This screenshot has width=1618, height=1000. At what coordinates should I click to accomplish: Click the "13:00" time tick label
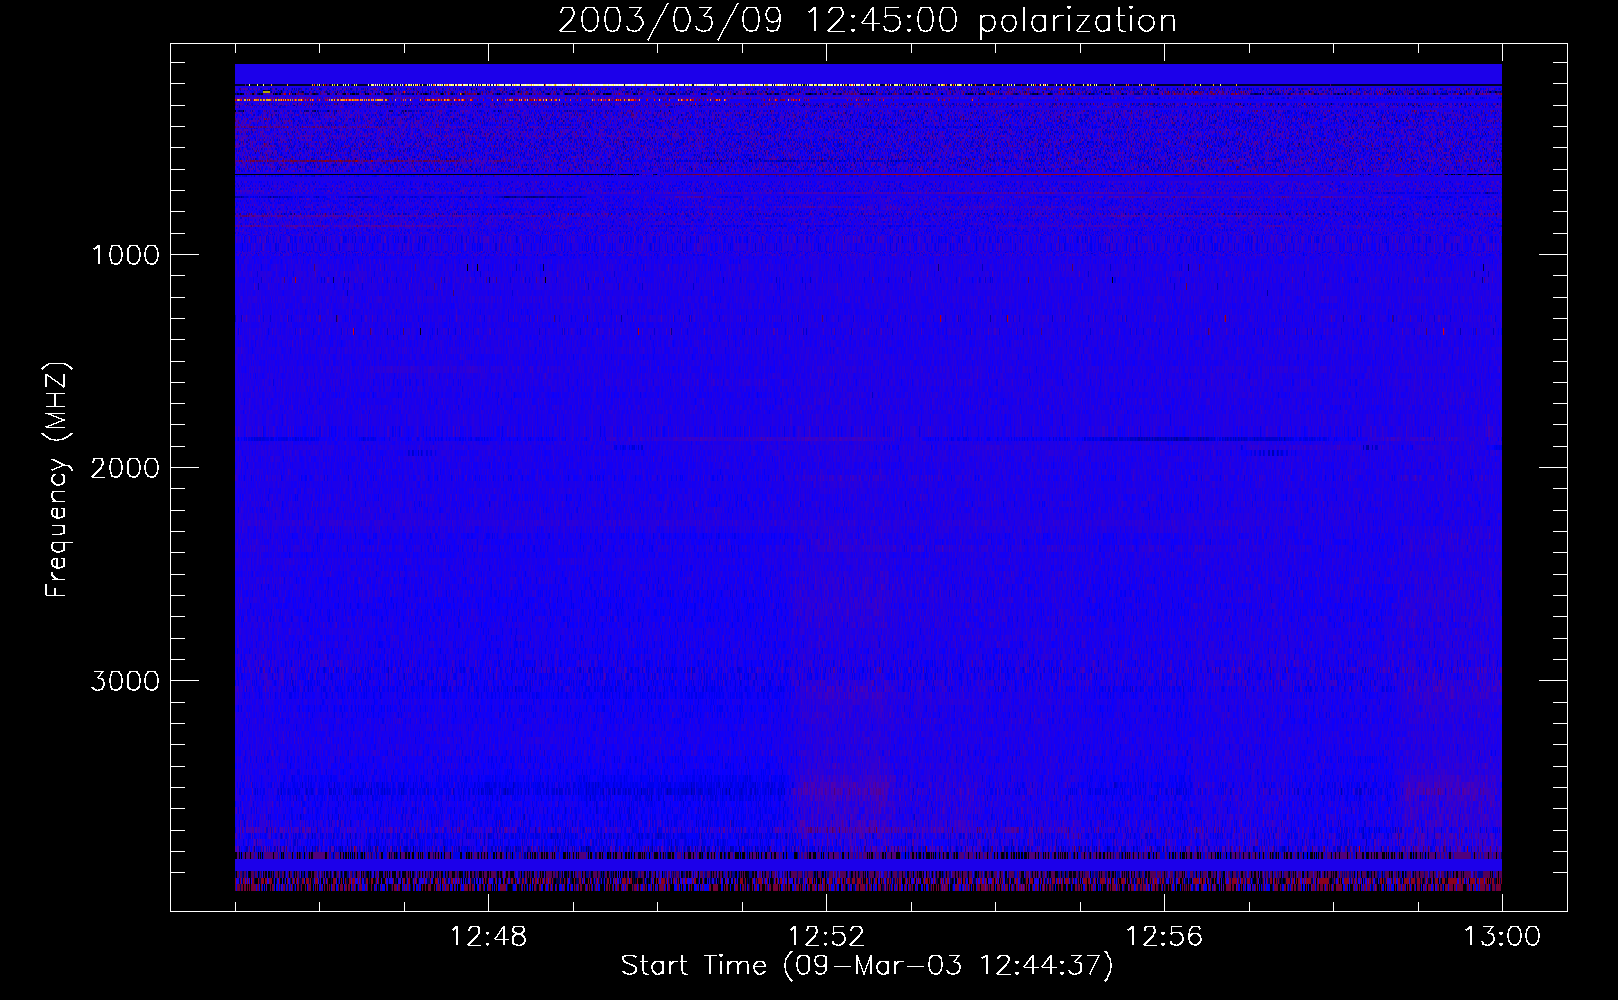1502,937
